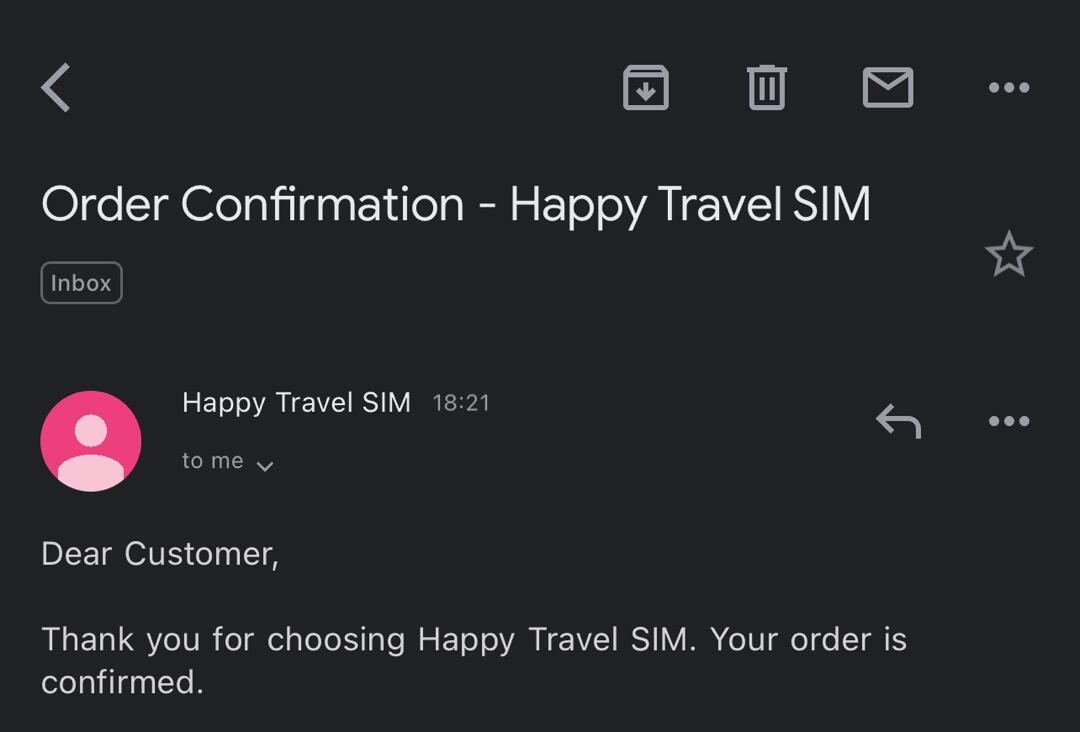Mark email as unread via envelope icon
This screenshot has width=1080, height=732.
pyautogui.click(x=888, y=87)
